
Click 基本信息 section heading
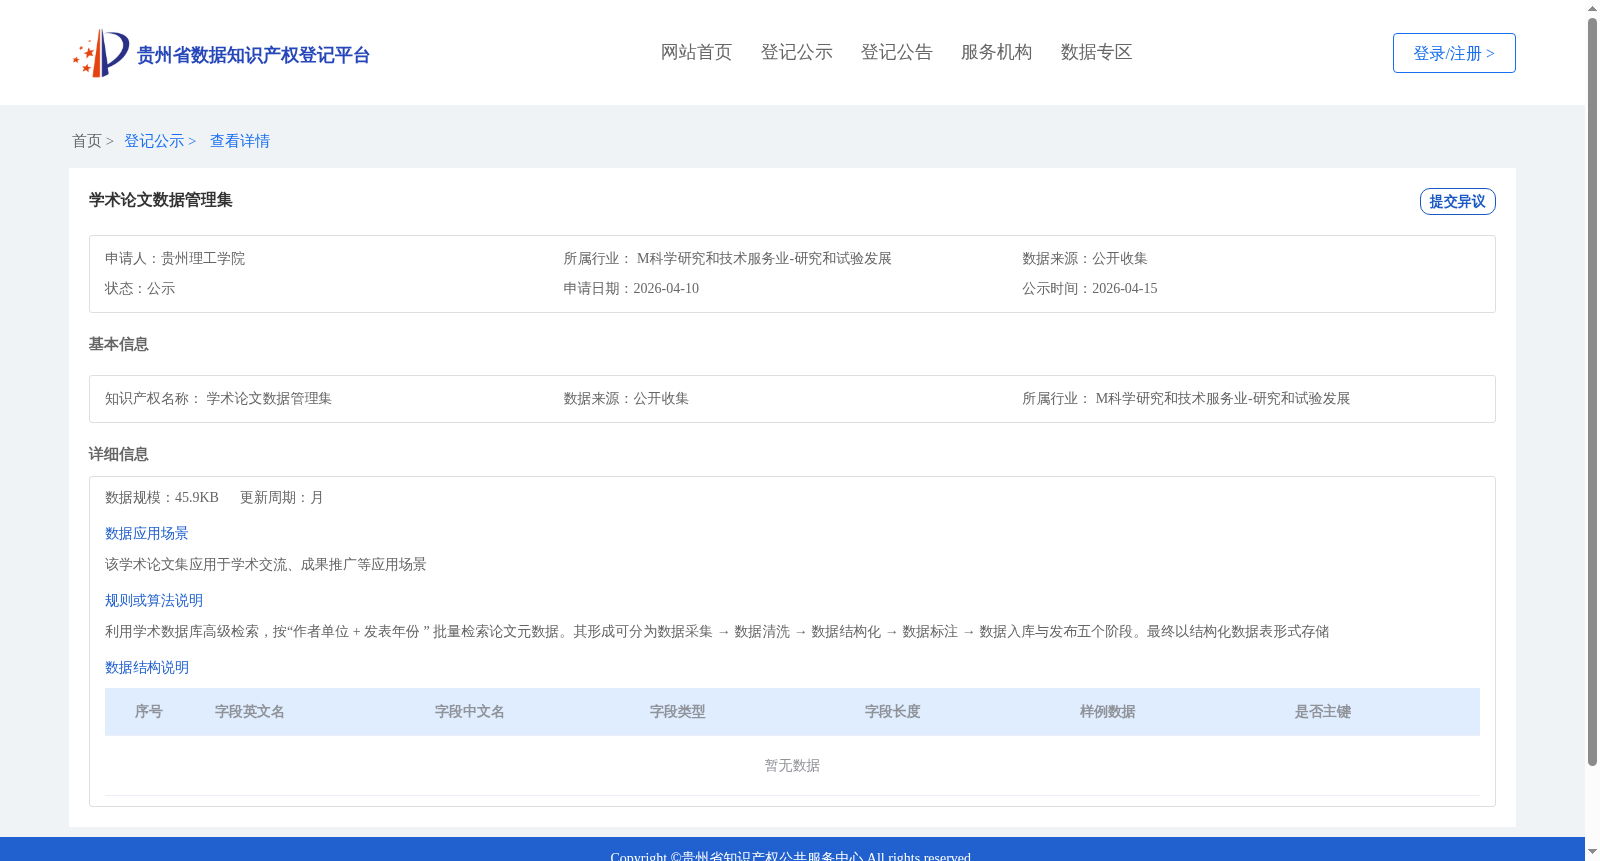click(118, 344)
